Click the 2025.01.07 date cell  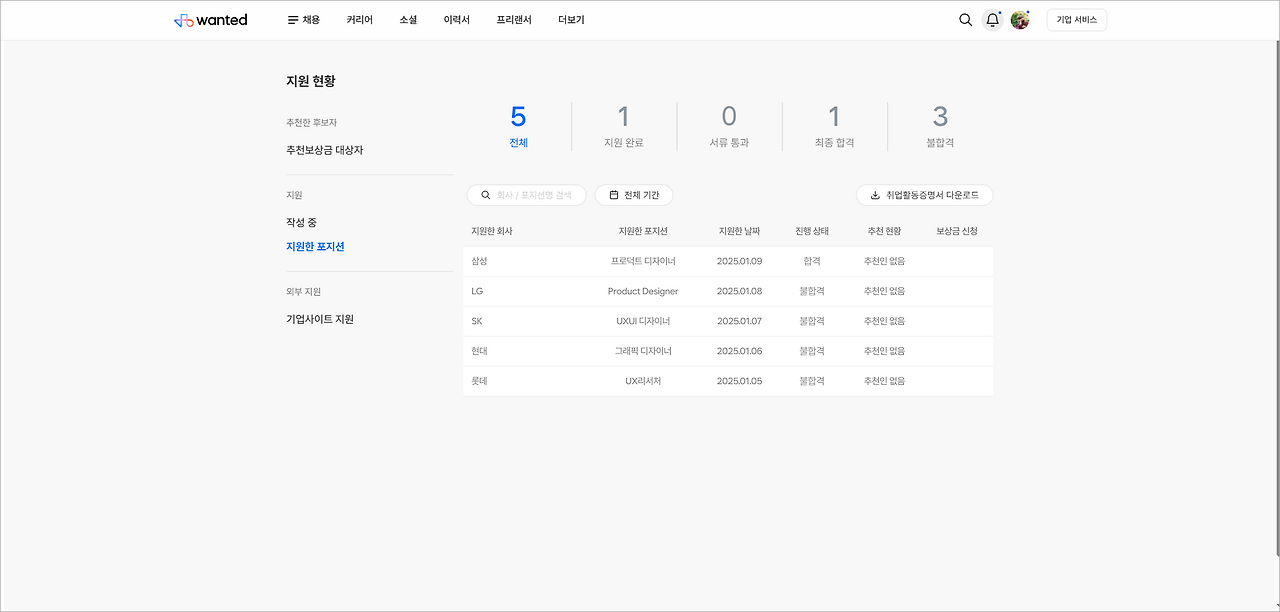[740, 321]
